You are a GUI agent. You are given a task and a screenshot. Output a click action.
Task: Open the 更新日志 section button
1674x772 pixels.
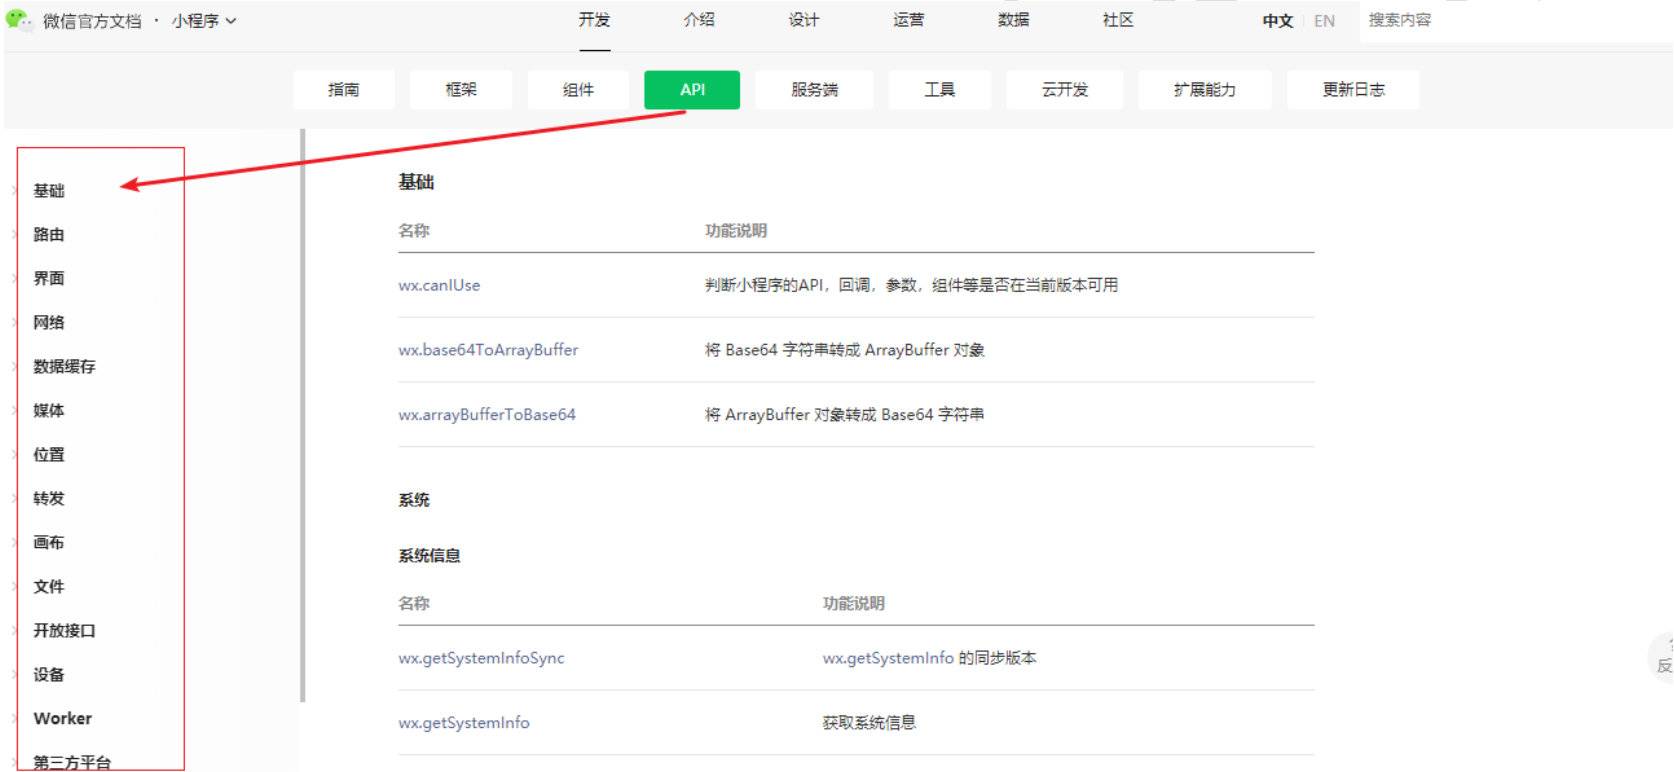pyautogui.click(x=1353, y=90)
